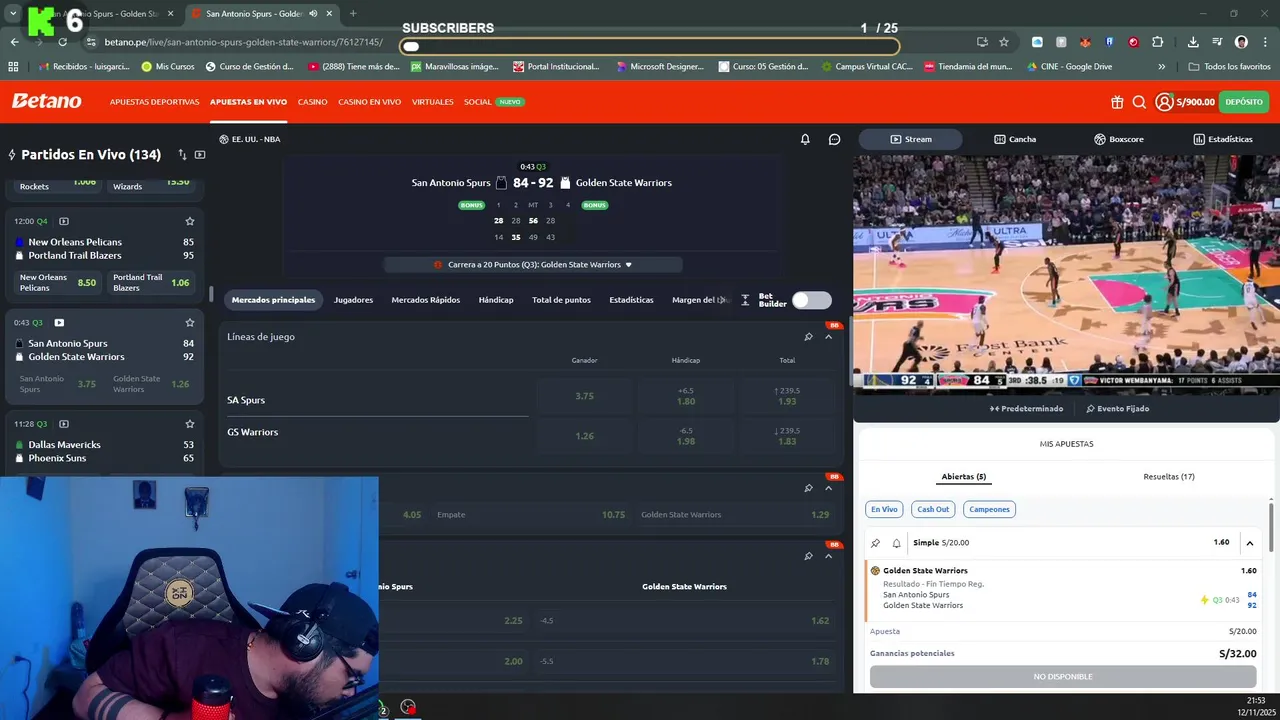Click the notification bell icon for the match
1280x720 pixels.
click(x=805, y=139)
